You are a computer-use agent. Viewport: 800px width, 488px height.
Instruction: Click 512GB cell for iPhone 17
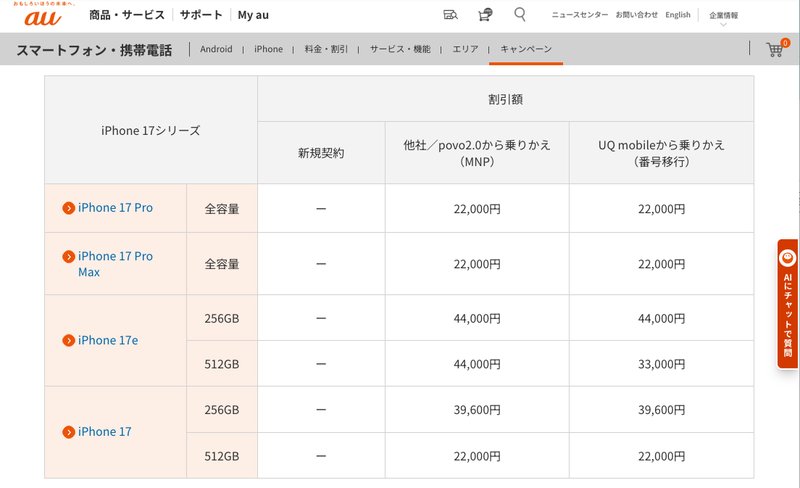pos(222,456)
